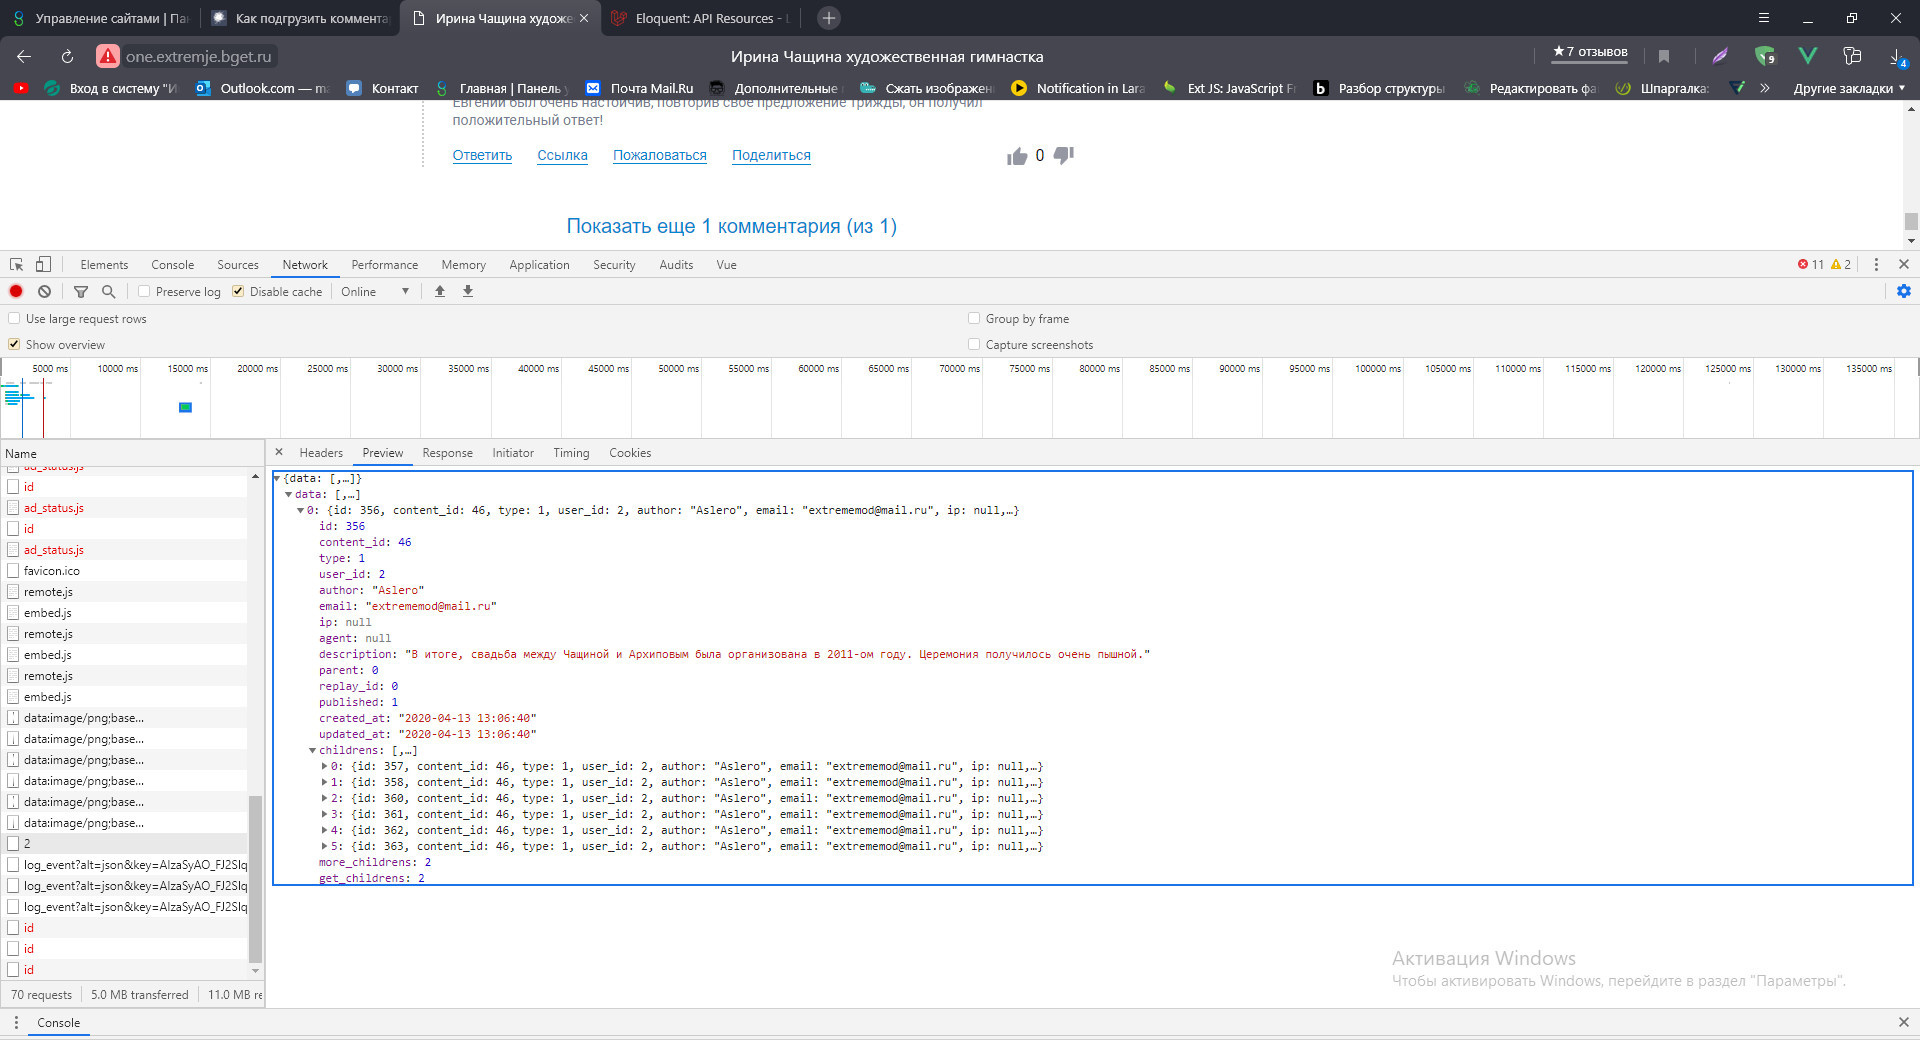
Task: Click the green bar in the overview timeline
Action: pos(185,407)
